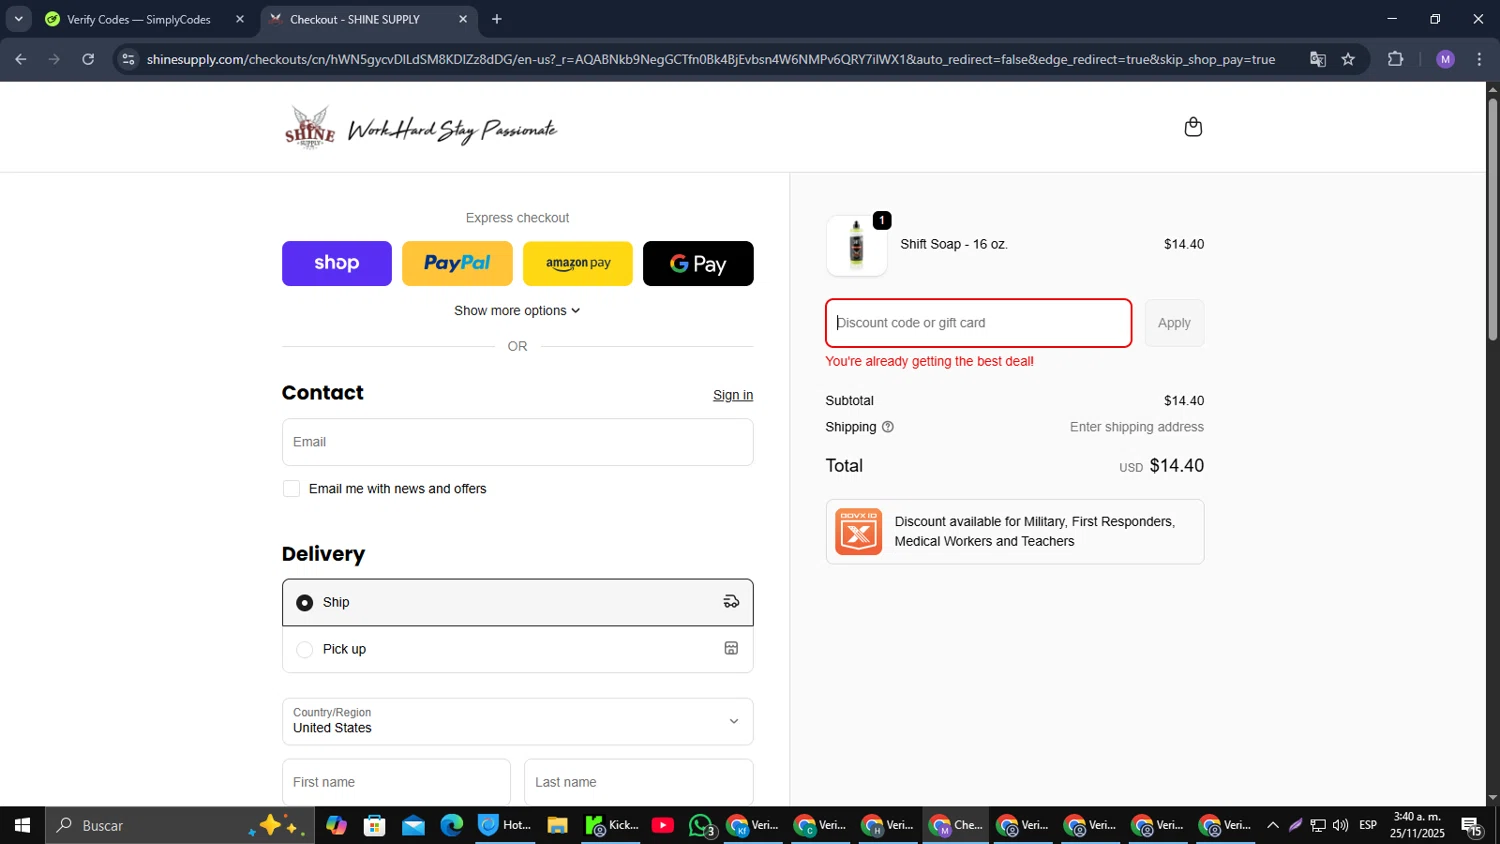1500x844 pixels.
Task: Open the Hot... Edge window in taskbar
Action: tap(505, 825)
